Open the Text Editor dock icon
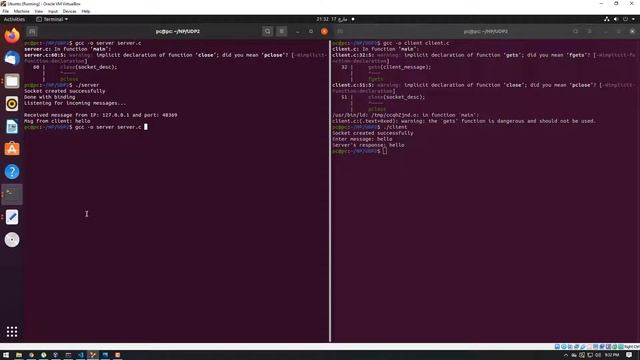The height and width of the screenshot is (360, 640). (12, 217)
